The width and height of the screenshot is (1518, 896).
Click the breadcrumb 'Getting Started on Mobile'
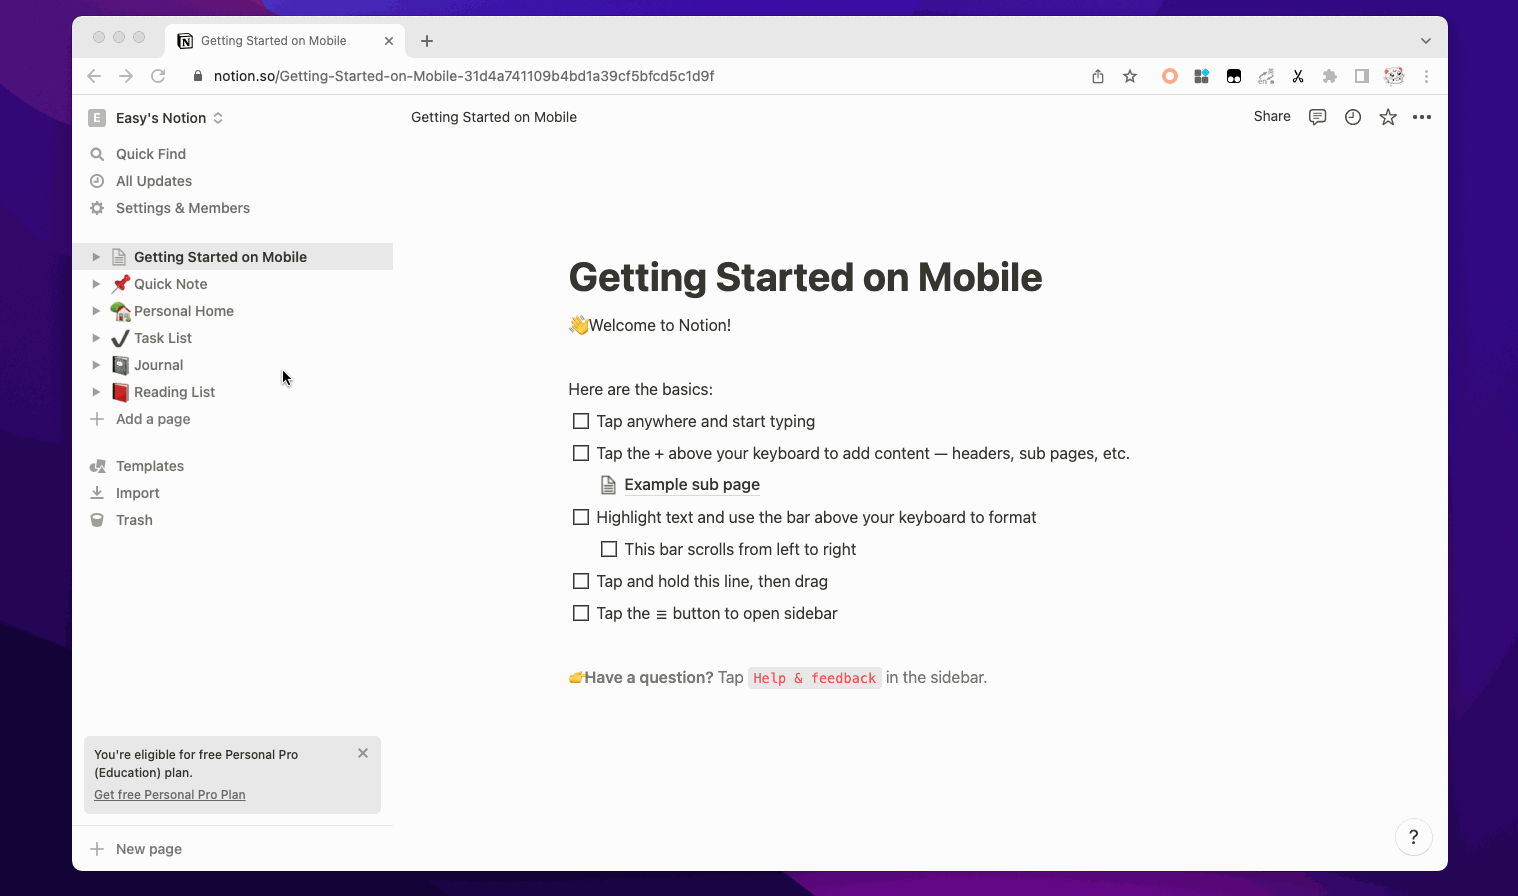point(494,117)
